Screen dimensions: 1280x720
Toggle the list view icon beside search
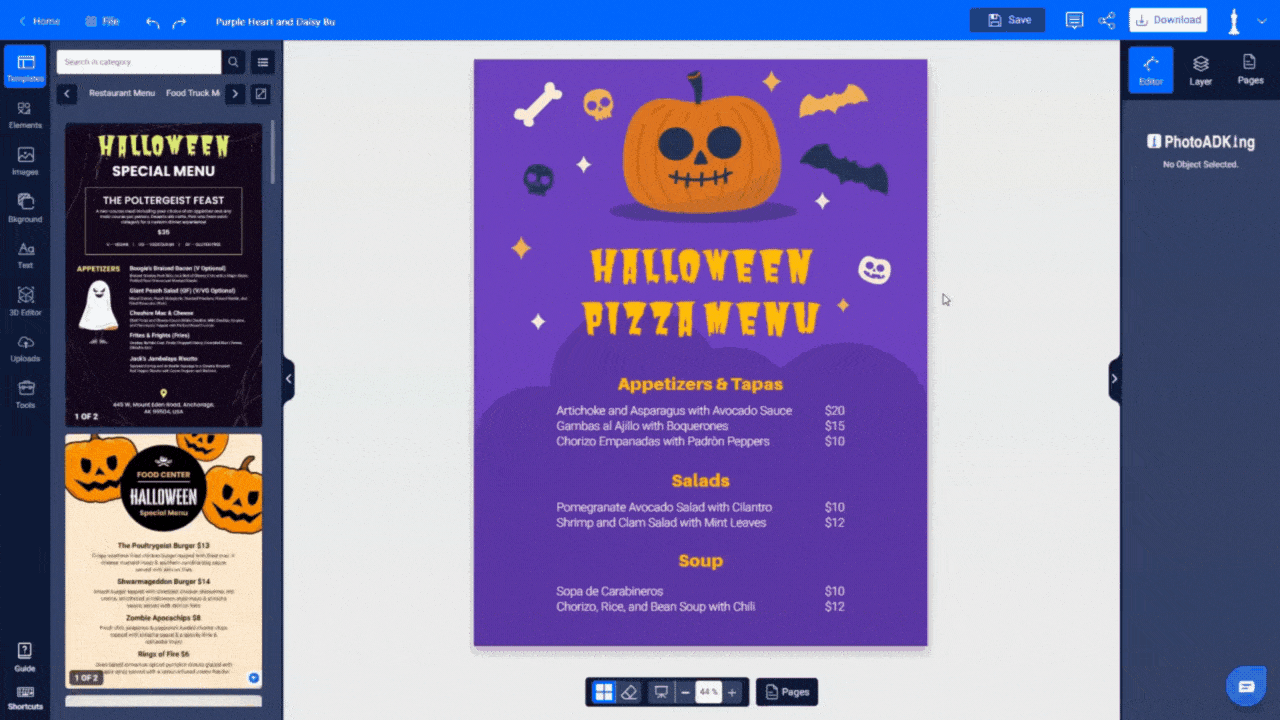pyautogui.click(x=263, y=62)
